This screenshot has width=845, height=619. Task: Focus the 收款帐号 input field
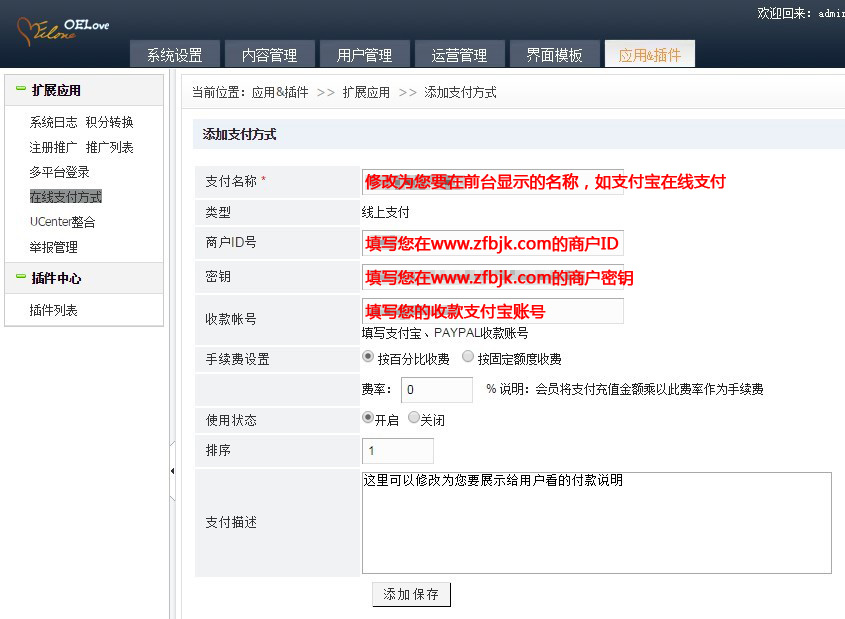(x=493, y=311)
